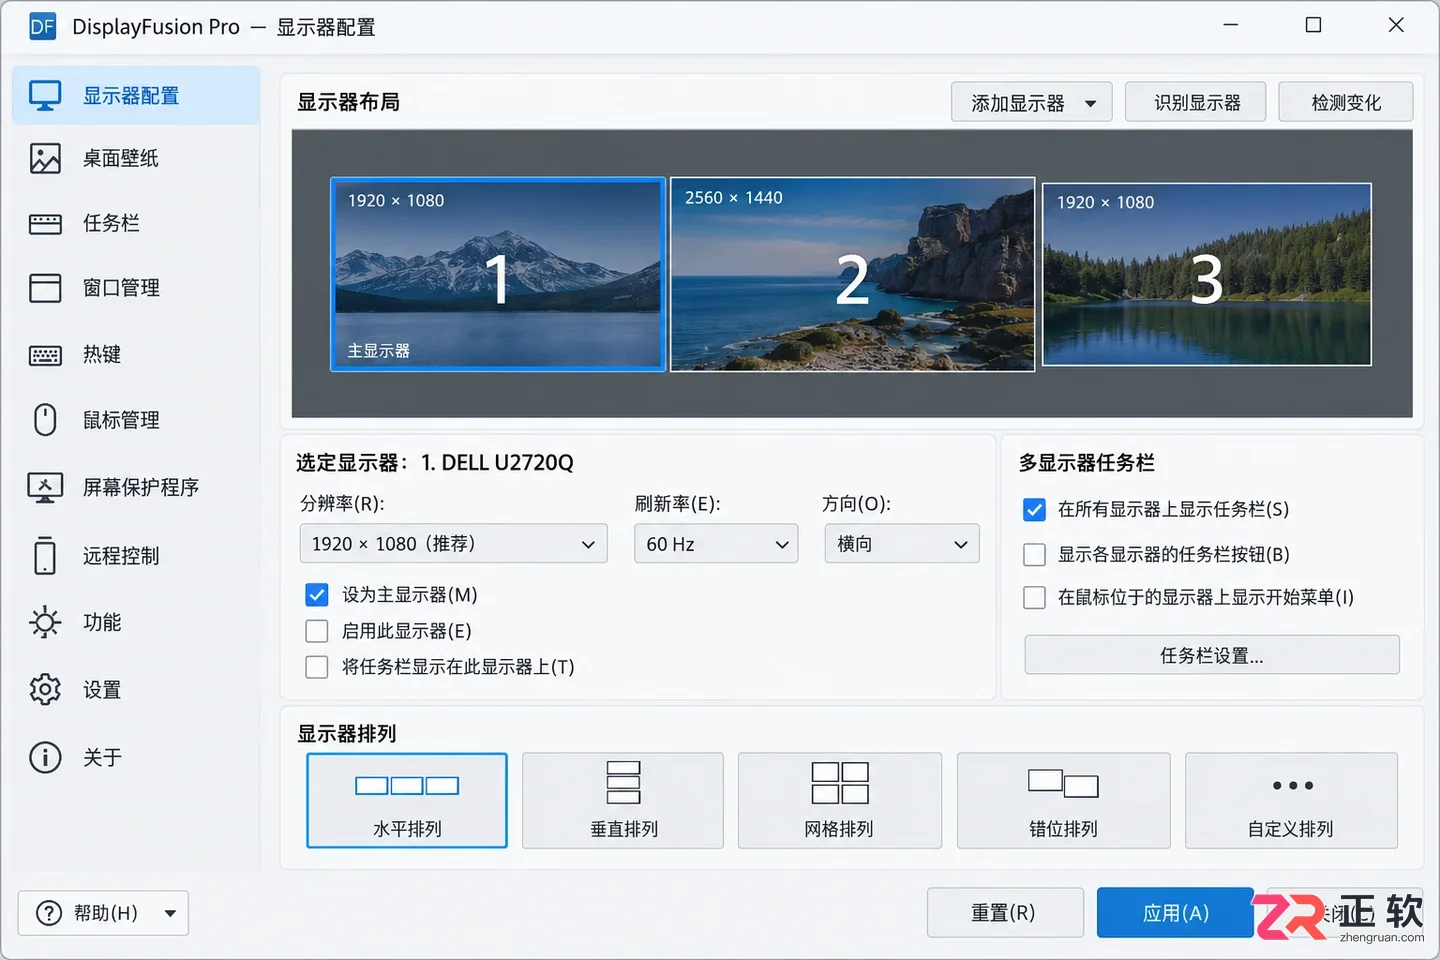
Task: Apply changes with 应用(A) button
Action: pyautogui.click(x=1175, y=913)
